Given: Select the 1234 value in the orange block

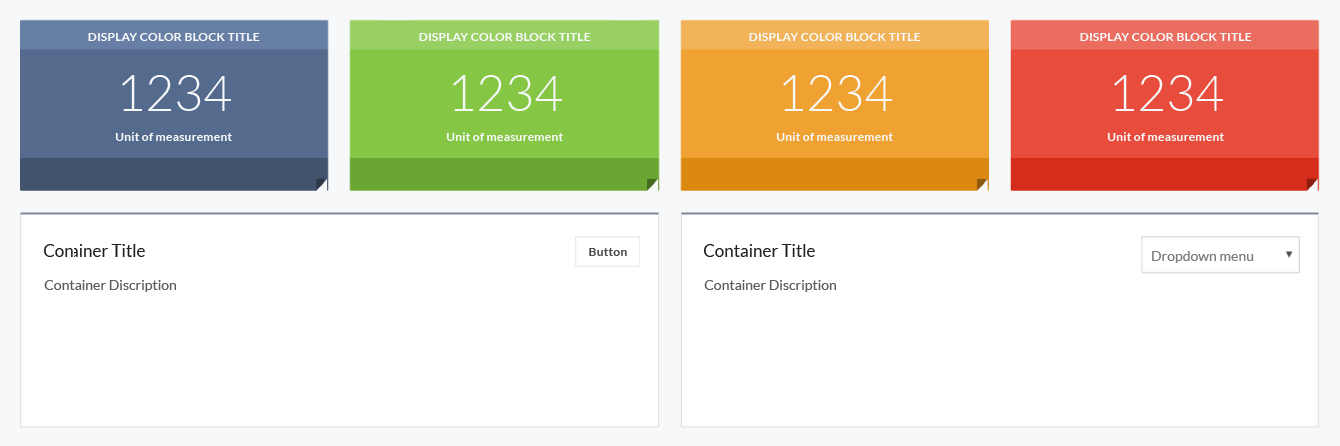Looking at the screenshot, I should 836,95.
